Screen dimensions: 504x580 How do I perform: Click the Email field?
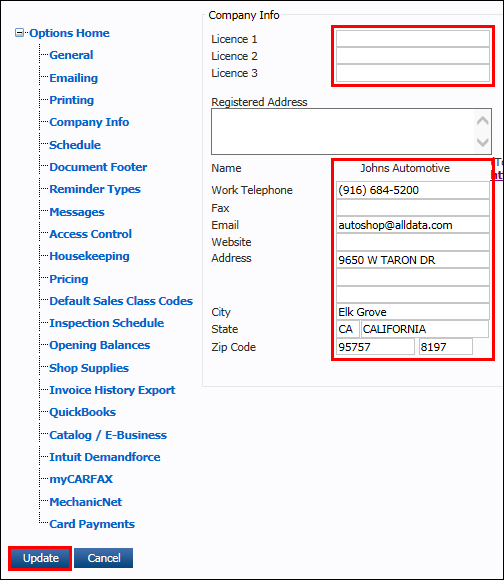pos(413,225)
